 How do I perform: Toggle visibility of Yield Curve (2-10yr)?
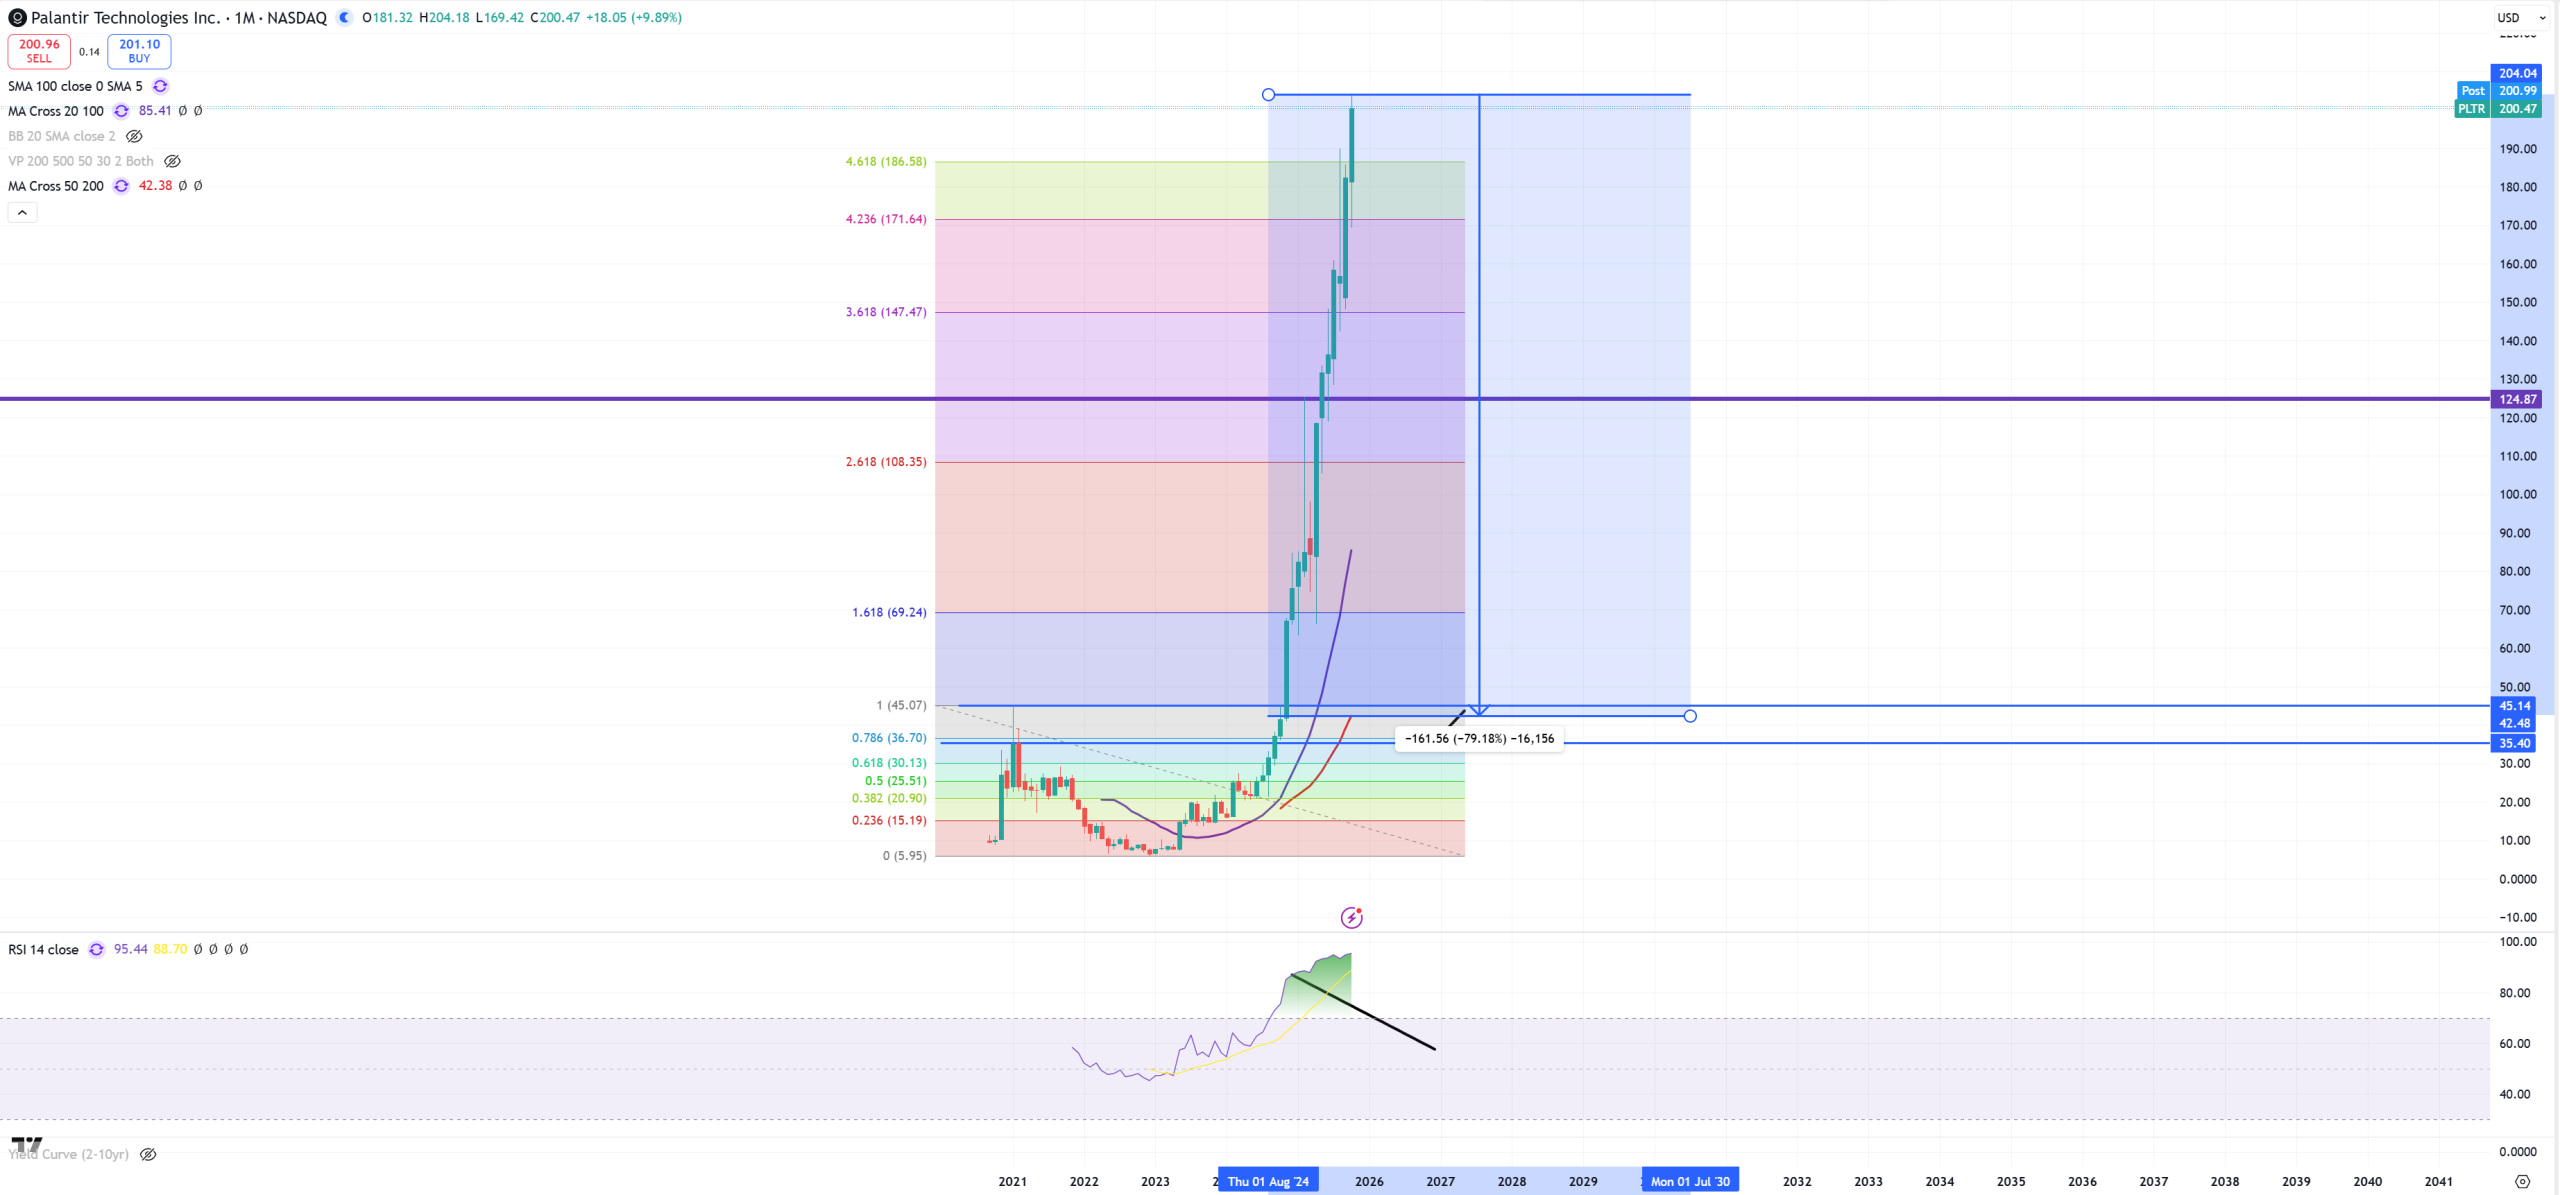148,1154
